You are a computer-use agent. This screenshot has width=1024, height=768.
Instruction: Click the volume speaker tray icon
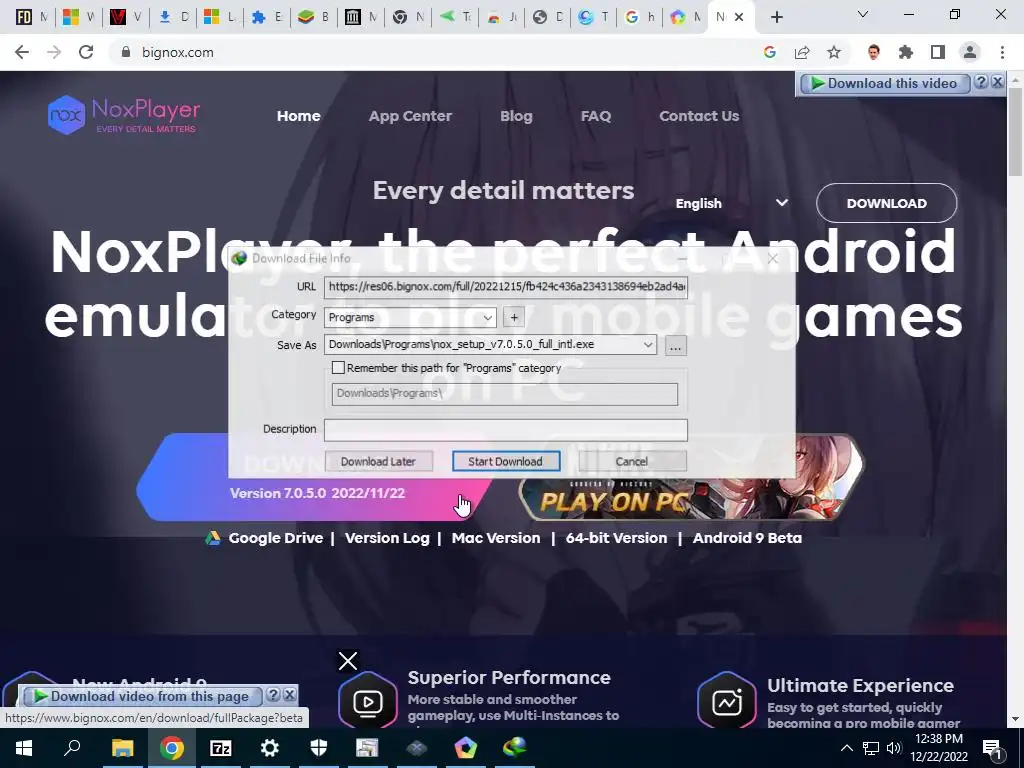click(894, 748)
